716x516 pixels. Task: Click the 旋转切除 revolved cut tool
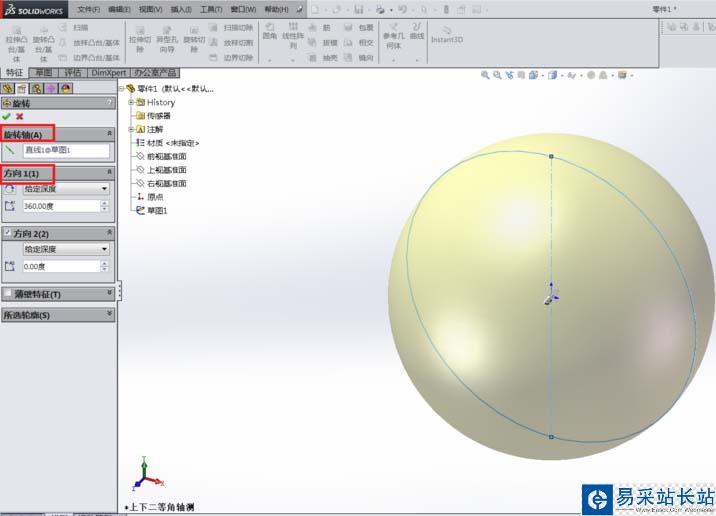(x=194, y=39)
